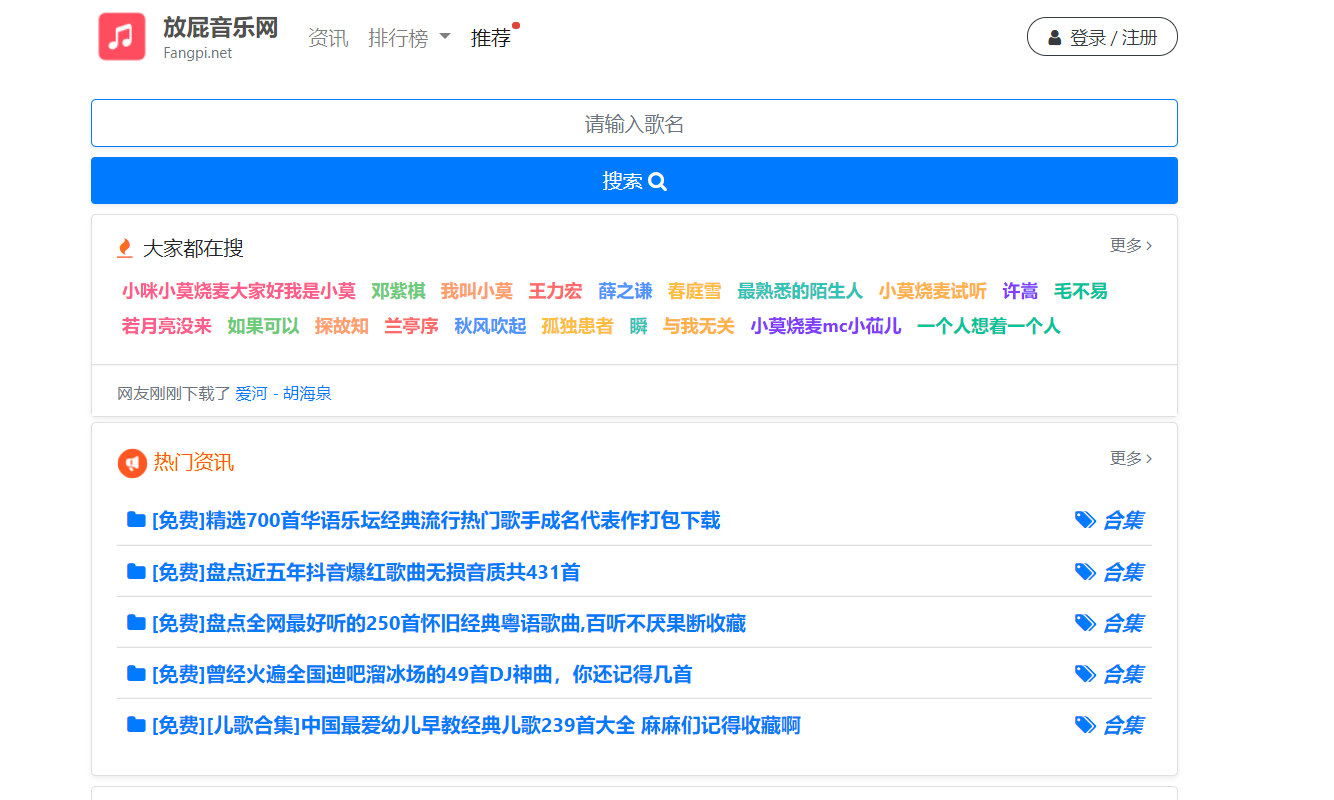Select the 邓紫棋 trending search tag
Screen dimensions: 1334x800
point(398,292)
